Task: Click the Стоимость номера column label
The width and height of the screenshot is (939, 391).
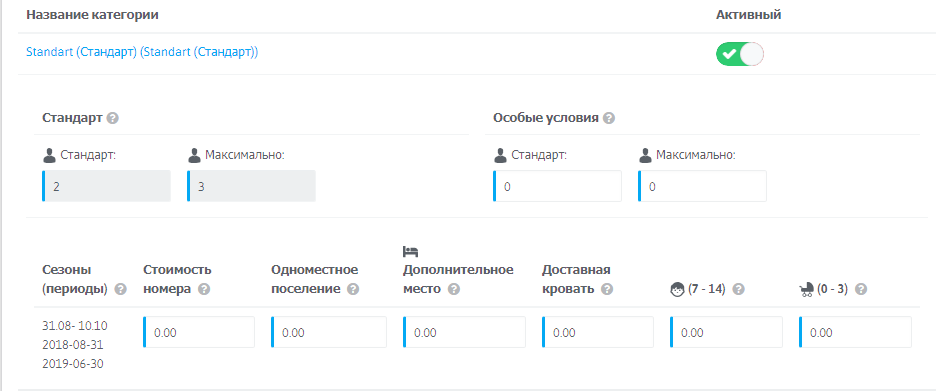Action: pyautogui.click(x=177, y=280)
